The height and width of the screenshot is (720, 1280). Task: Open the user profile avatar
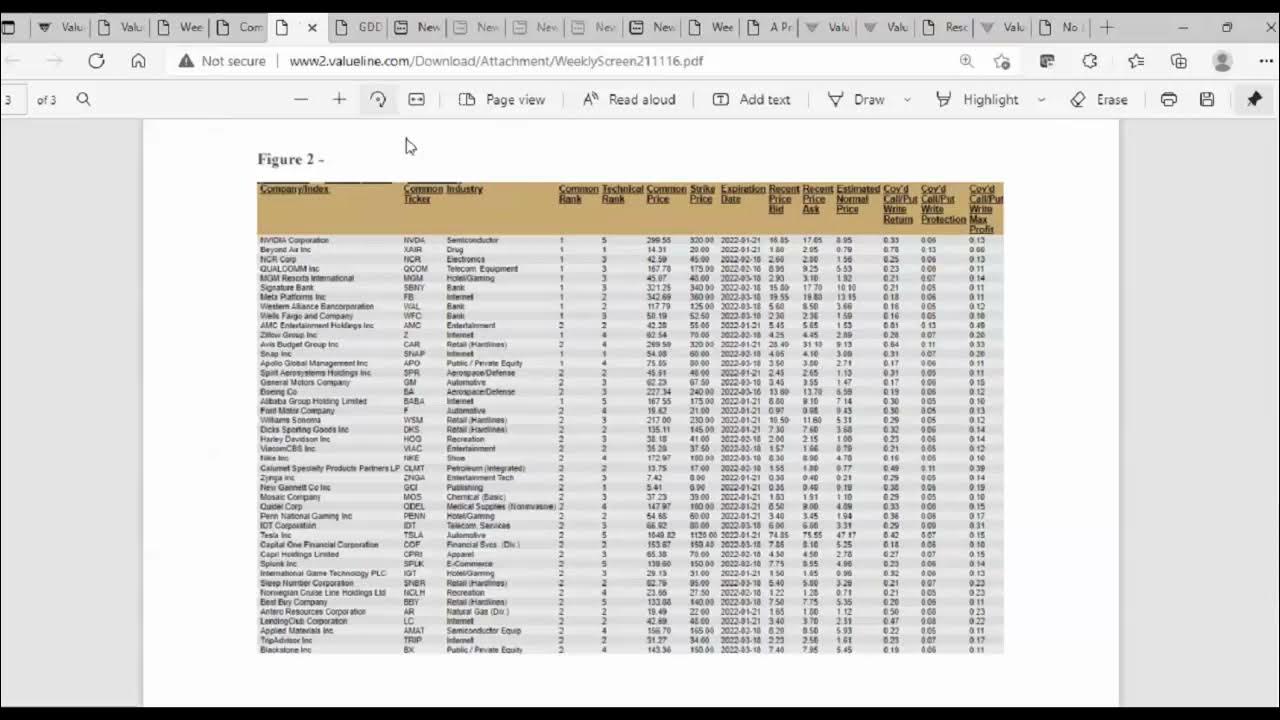point(1222,61)
